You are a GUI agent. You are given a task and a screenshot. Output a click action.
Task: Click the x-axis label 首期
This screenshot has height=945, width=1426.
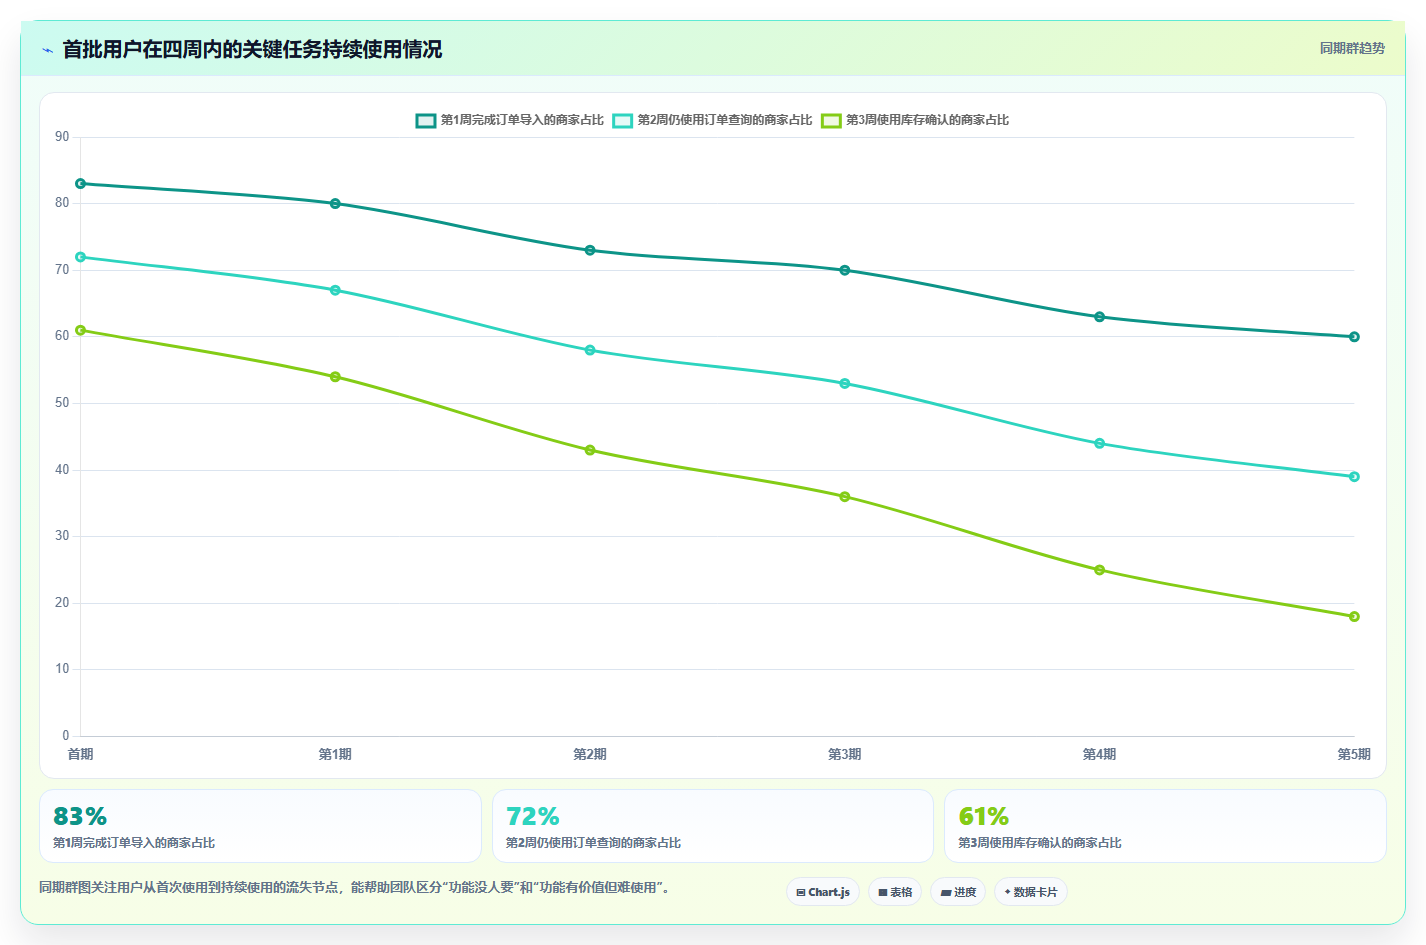80,754
